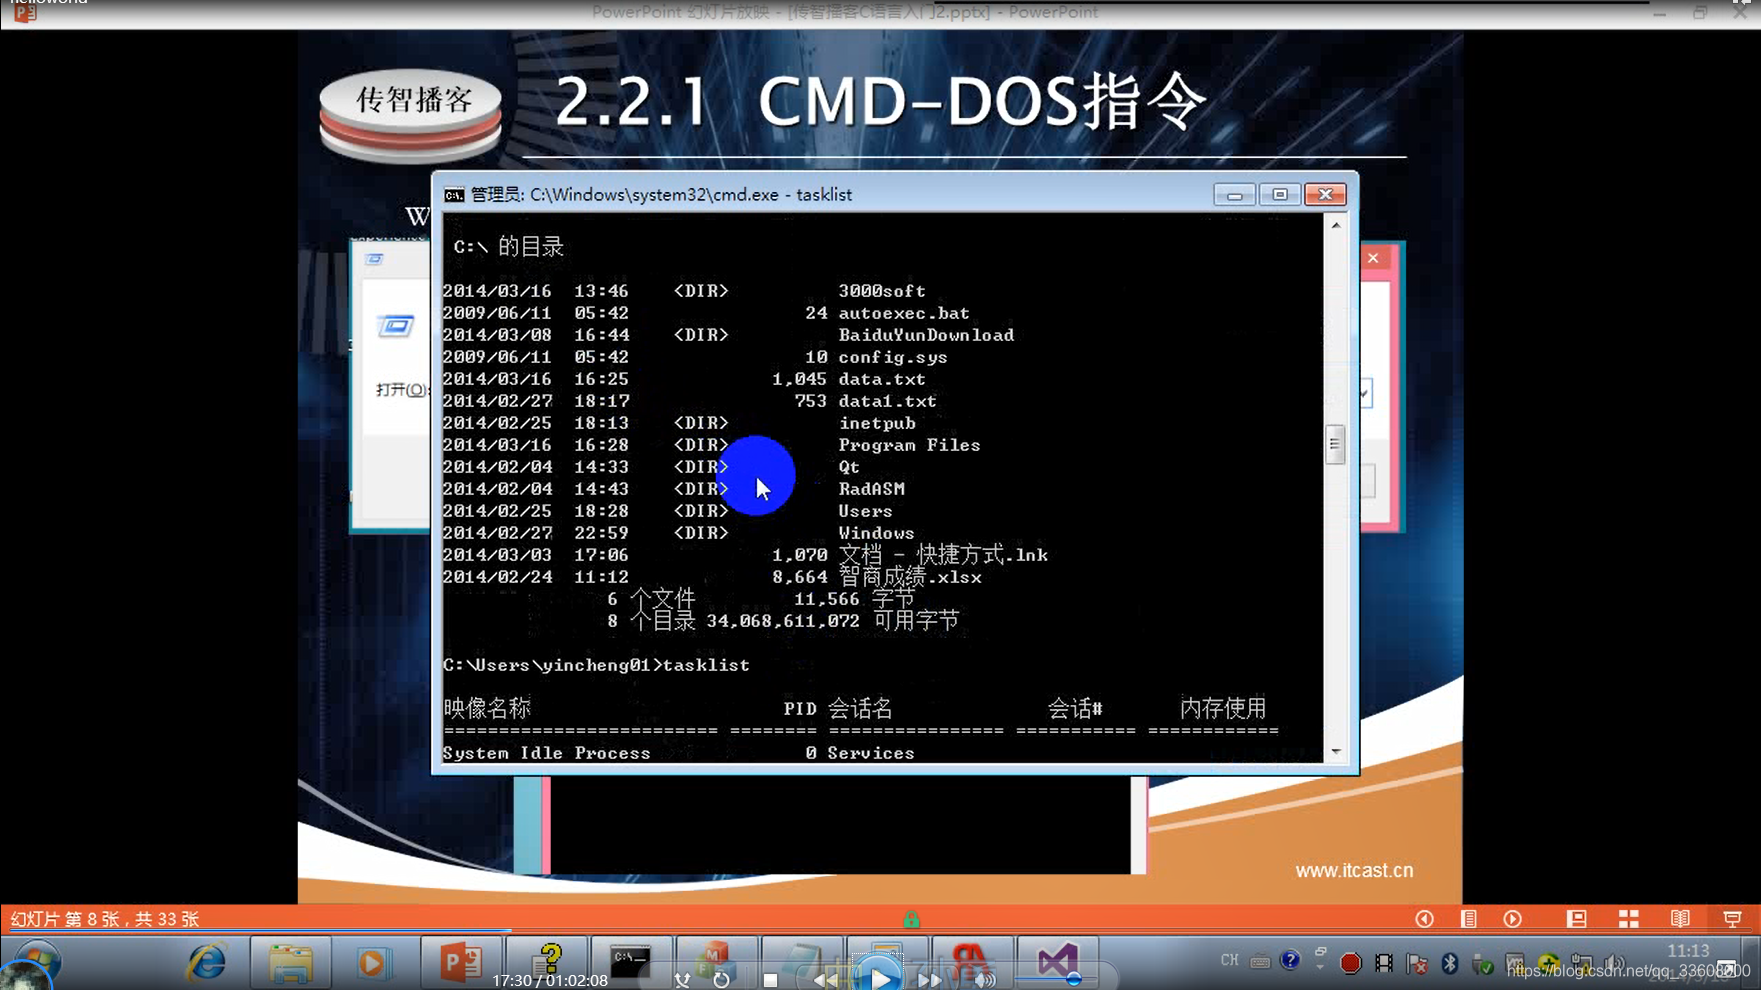Advance to next slide in status bar
Image resolution: width=1761 pixels, height=990 pixels.
1512,919
